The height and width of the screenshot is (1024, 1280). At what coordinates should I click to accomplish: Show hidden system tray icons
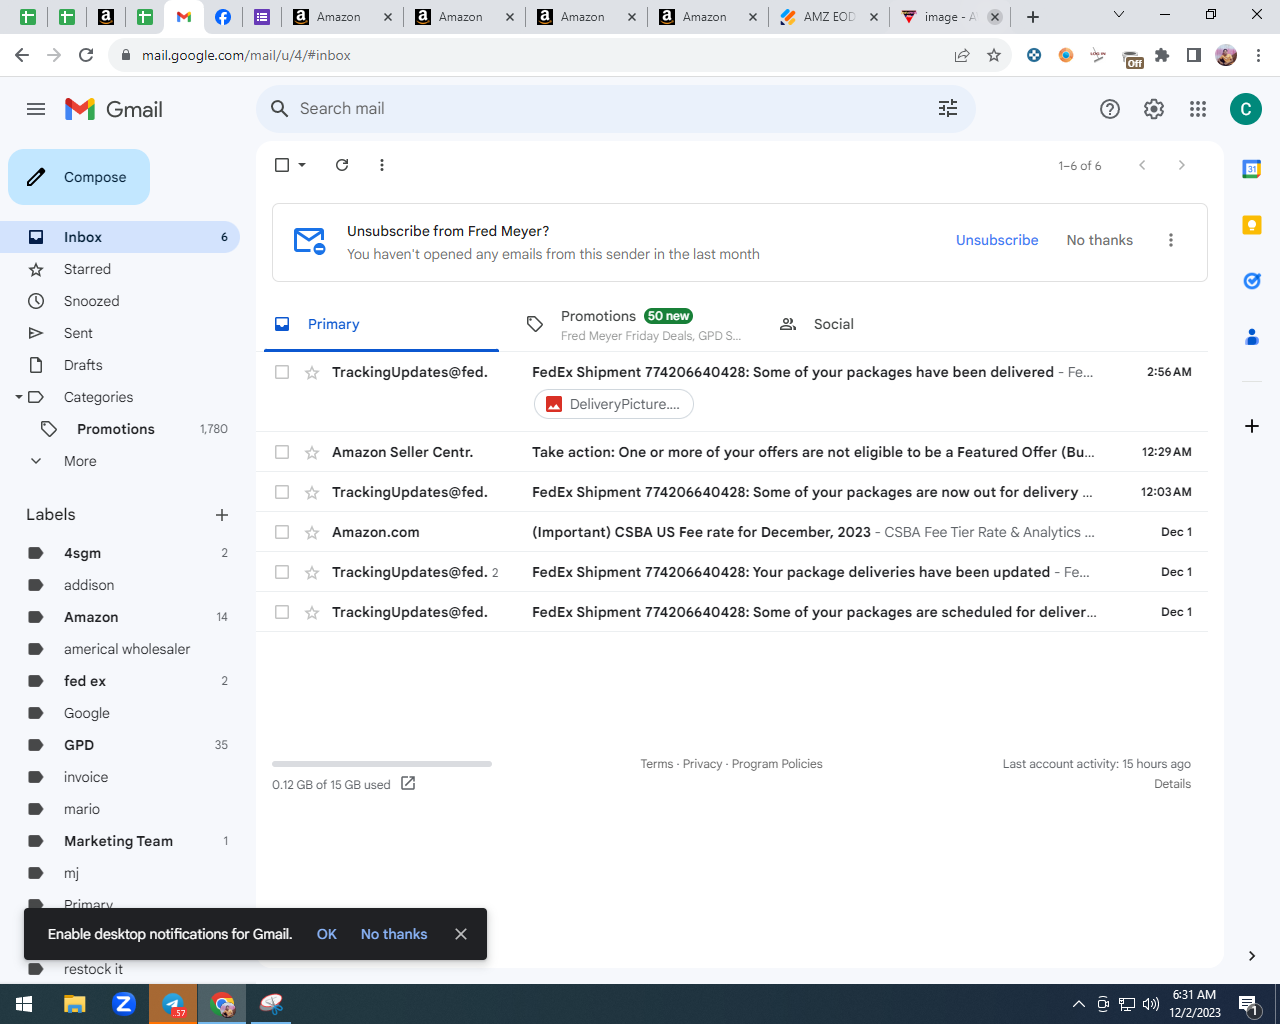click(x=1078, y=1004)
